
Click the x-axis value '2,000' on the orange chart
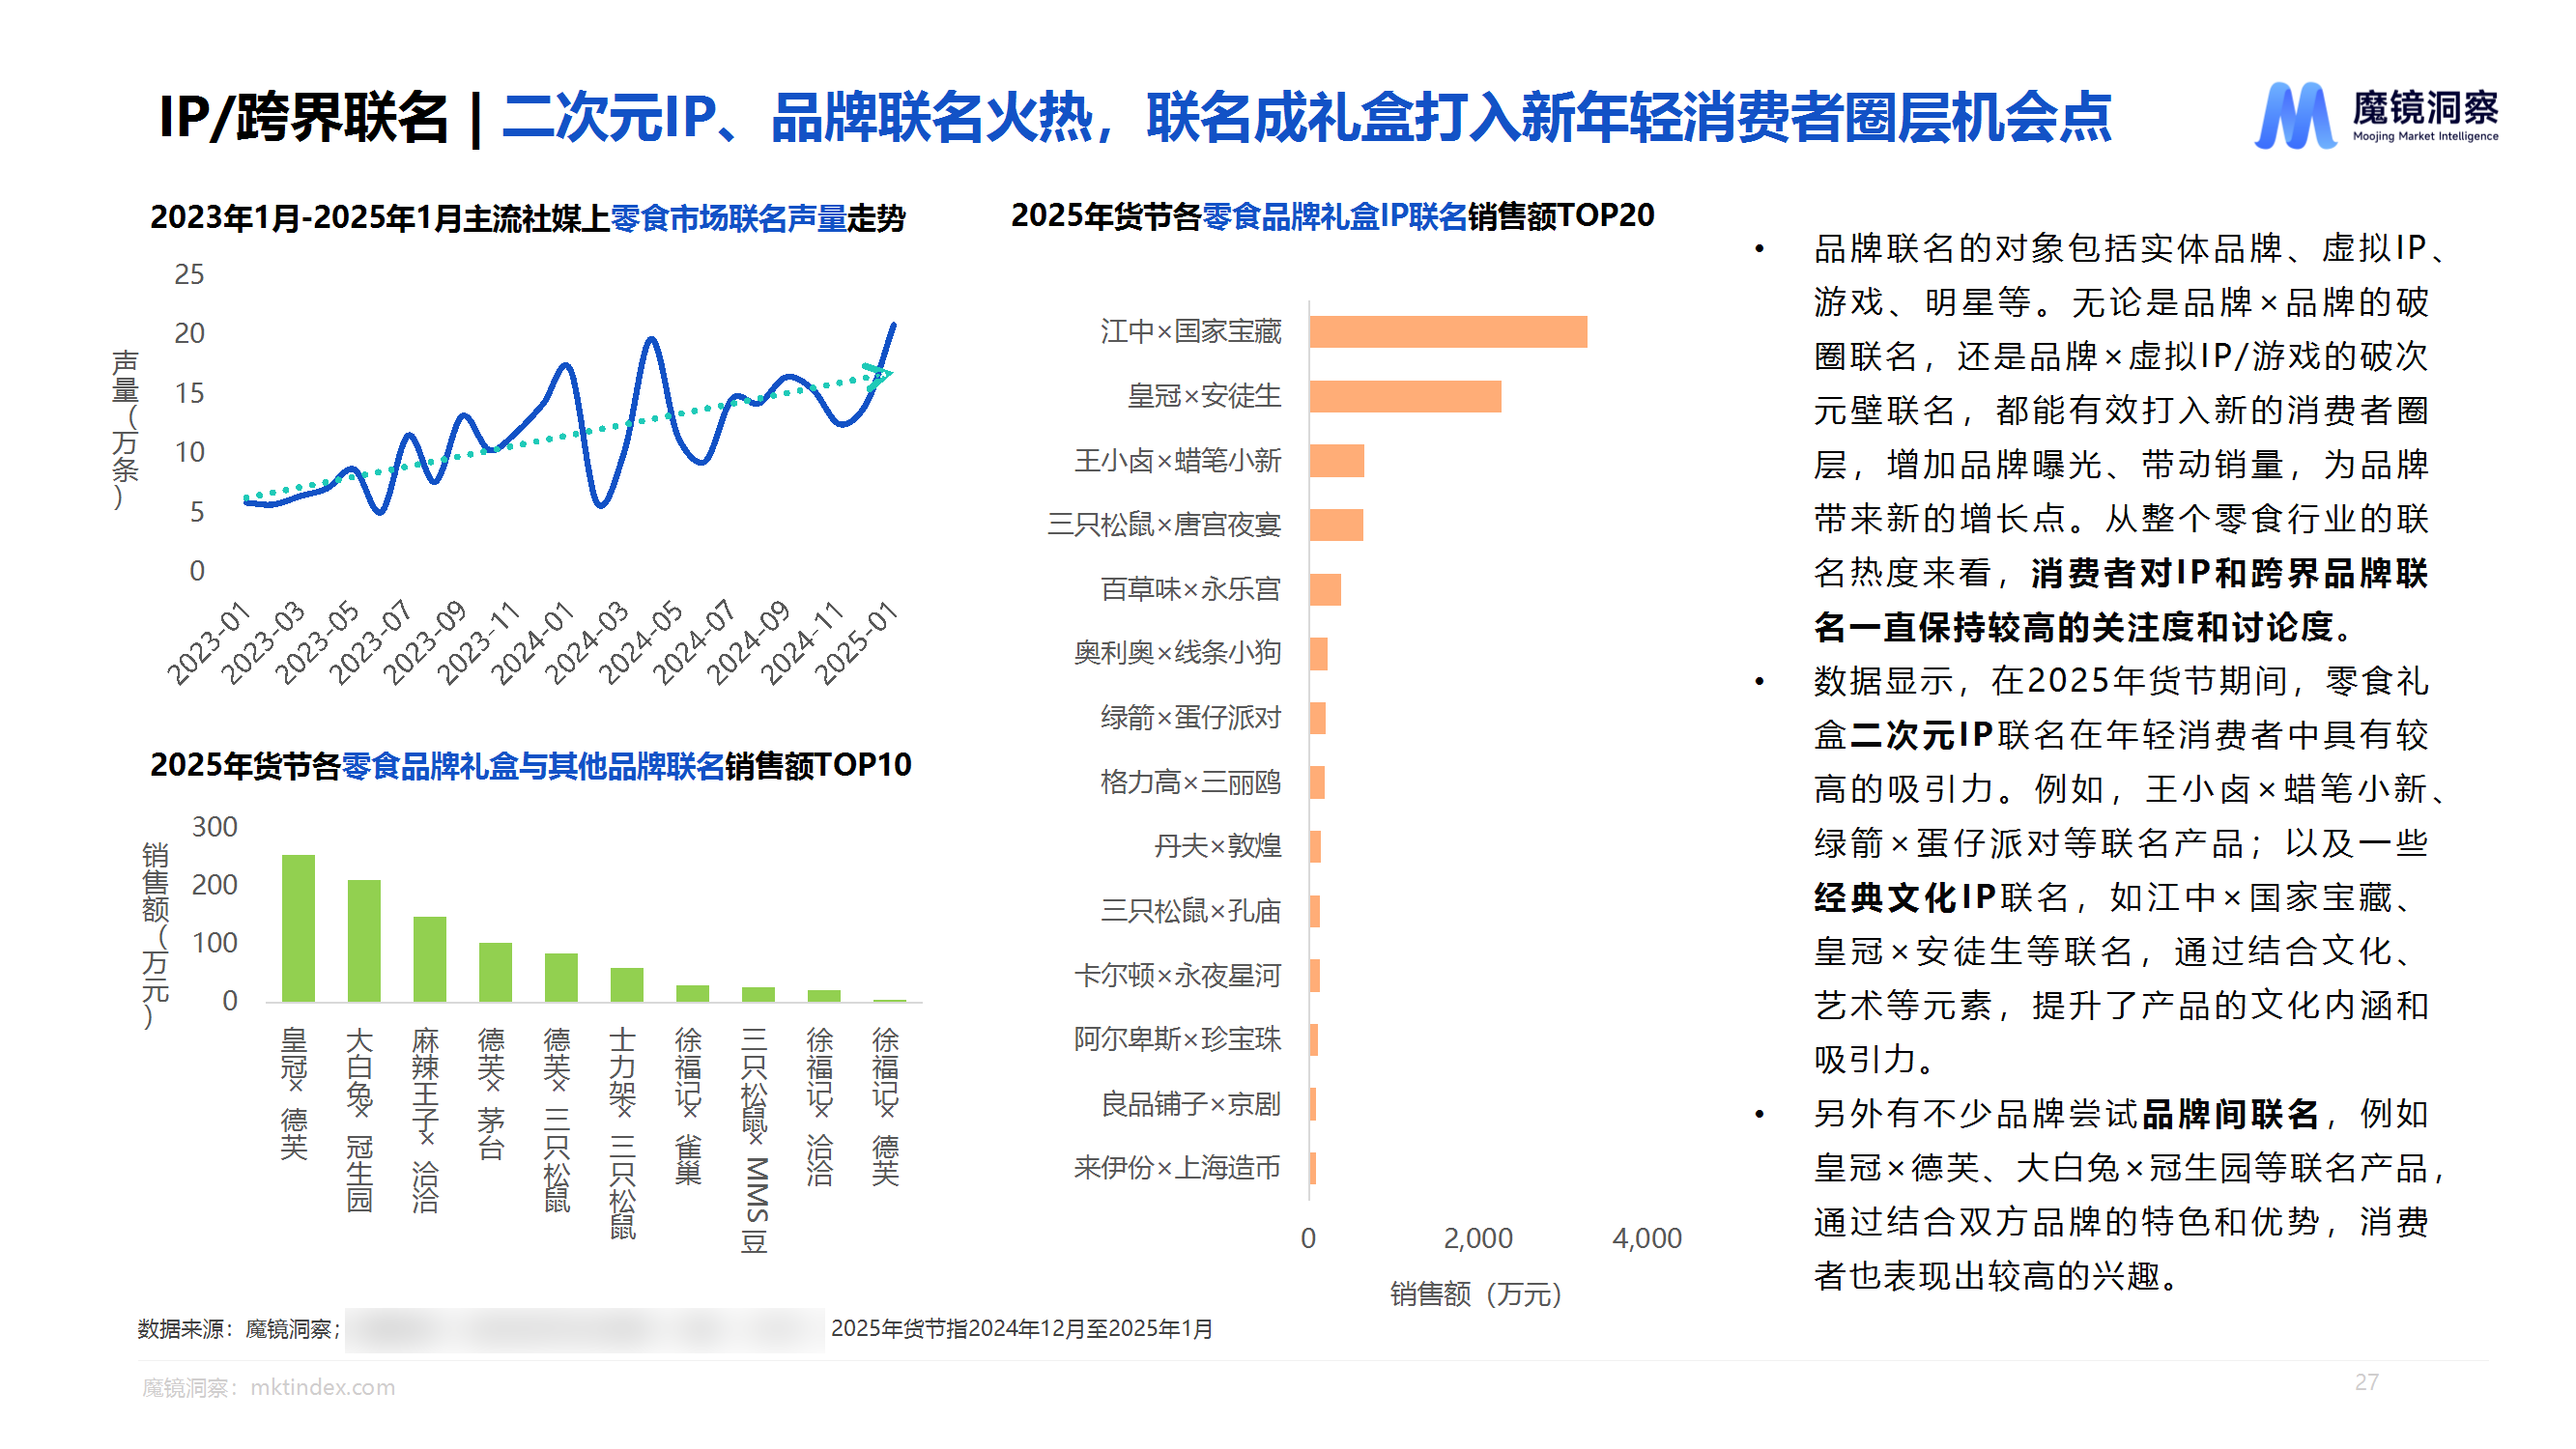tap(1478, 1238)
